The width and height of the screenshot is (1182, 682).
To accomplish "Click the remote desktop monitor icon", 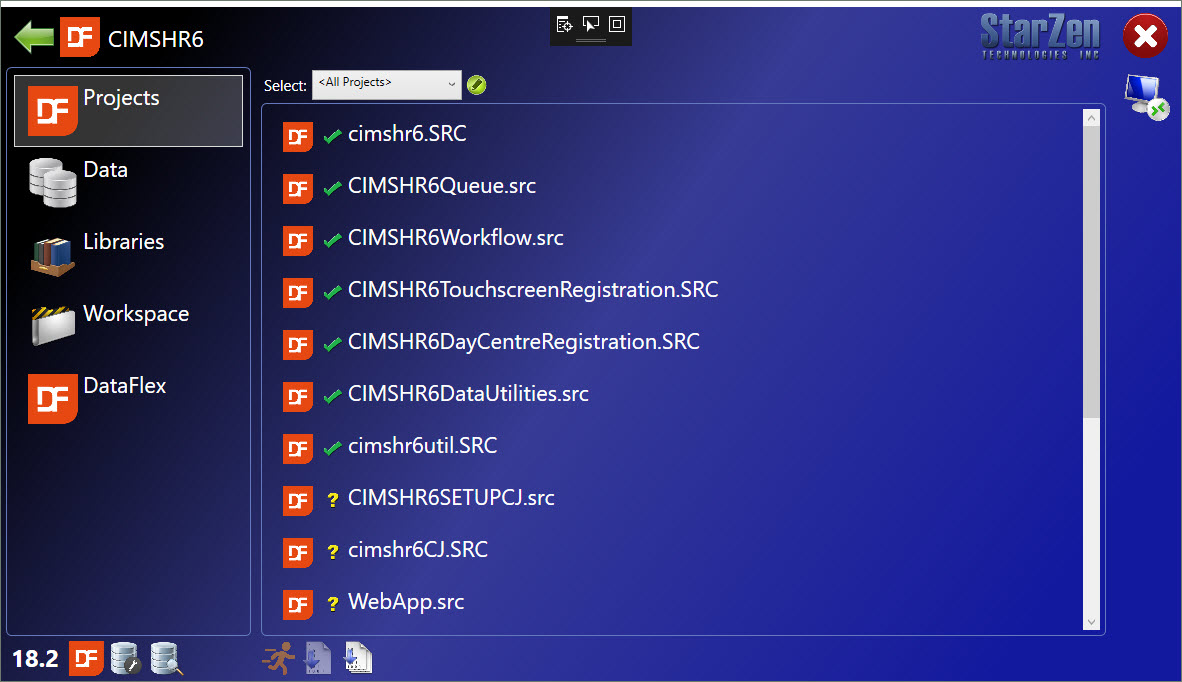I will (x=1146, y=96).
